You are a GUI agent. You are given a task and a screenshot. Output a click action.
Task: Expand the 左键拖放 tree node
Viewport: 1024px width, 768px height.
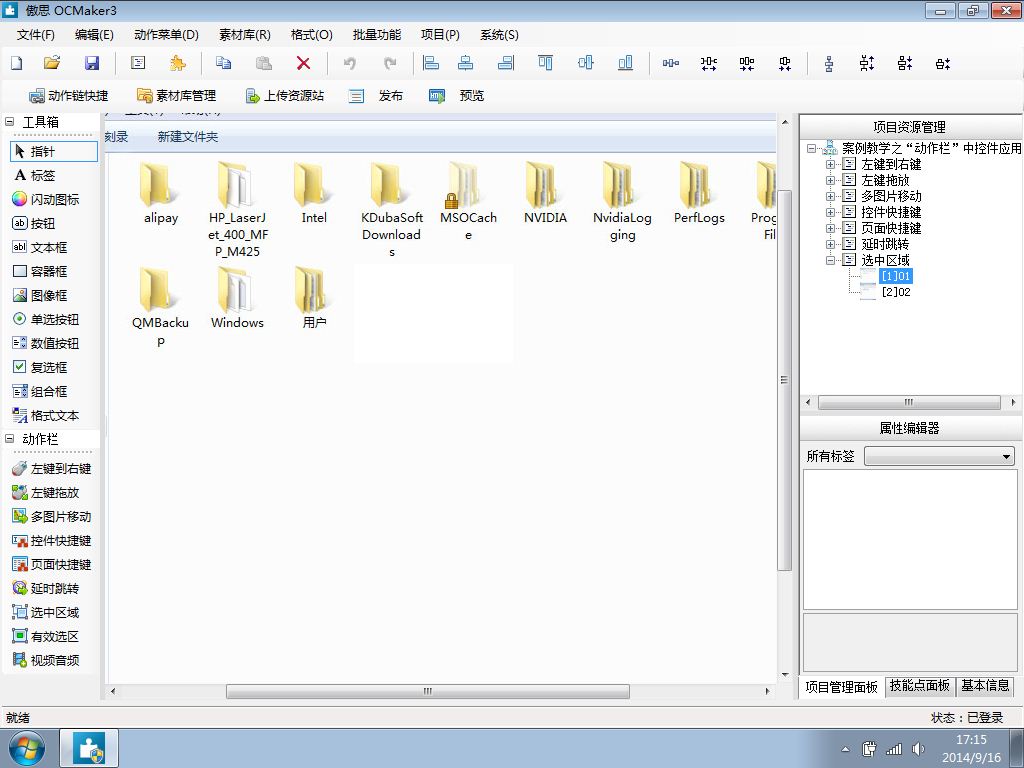click(831, 180)
